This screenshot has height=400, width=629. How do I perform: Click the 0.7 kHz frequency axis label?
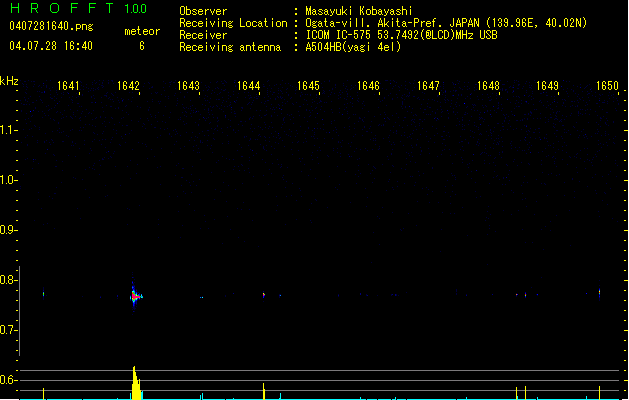point(8,330)
